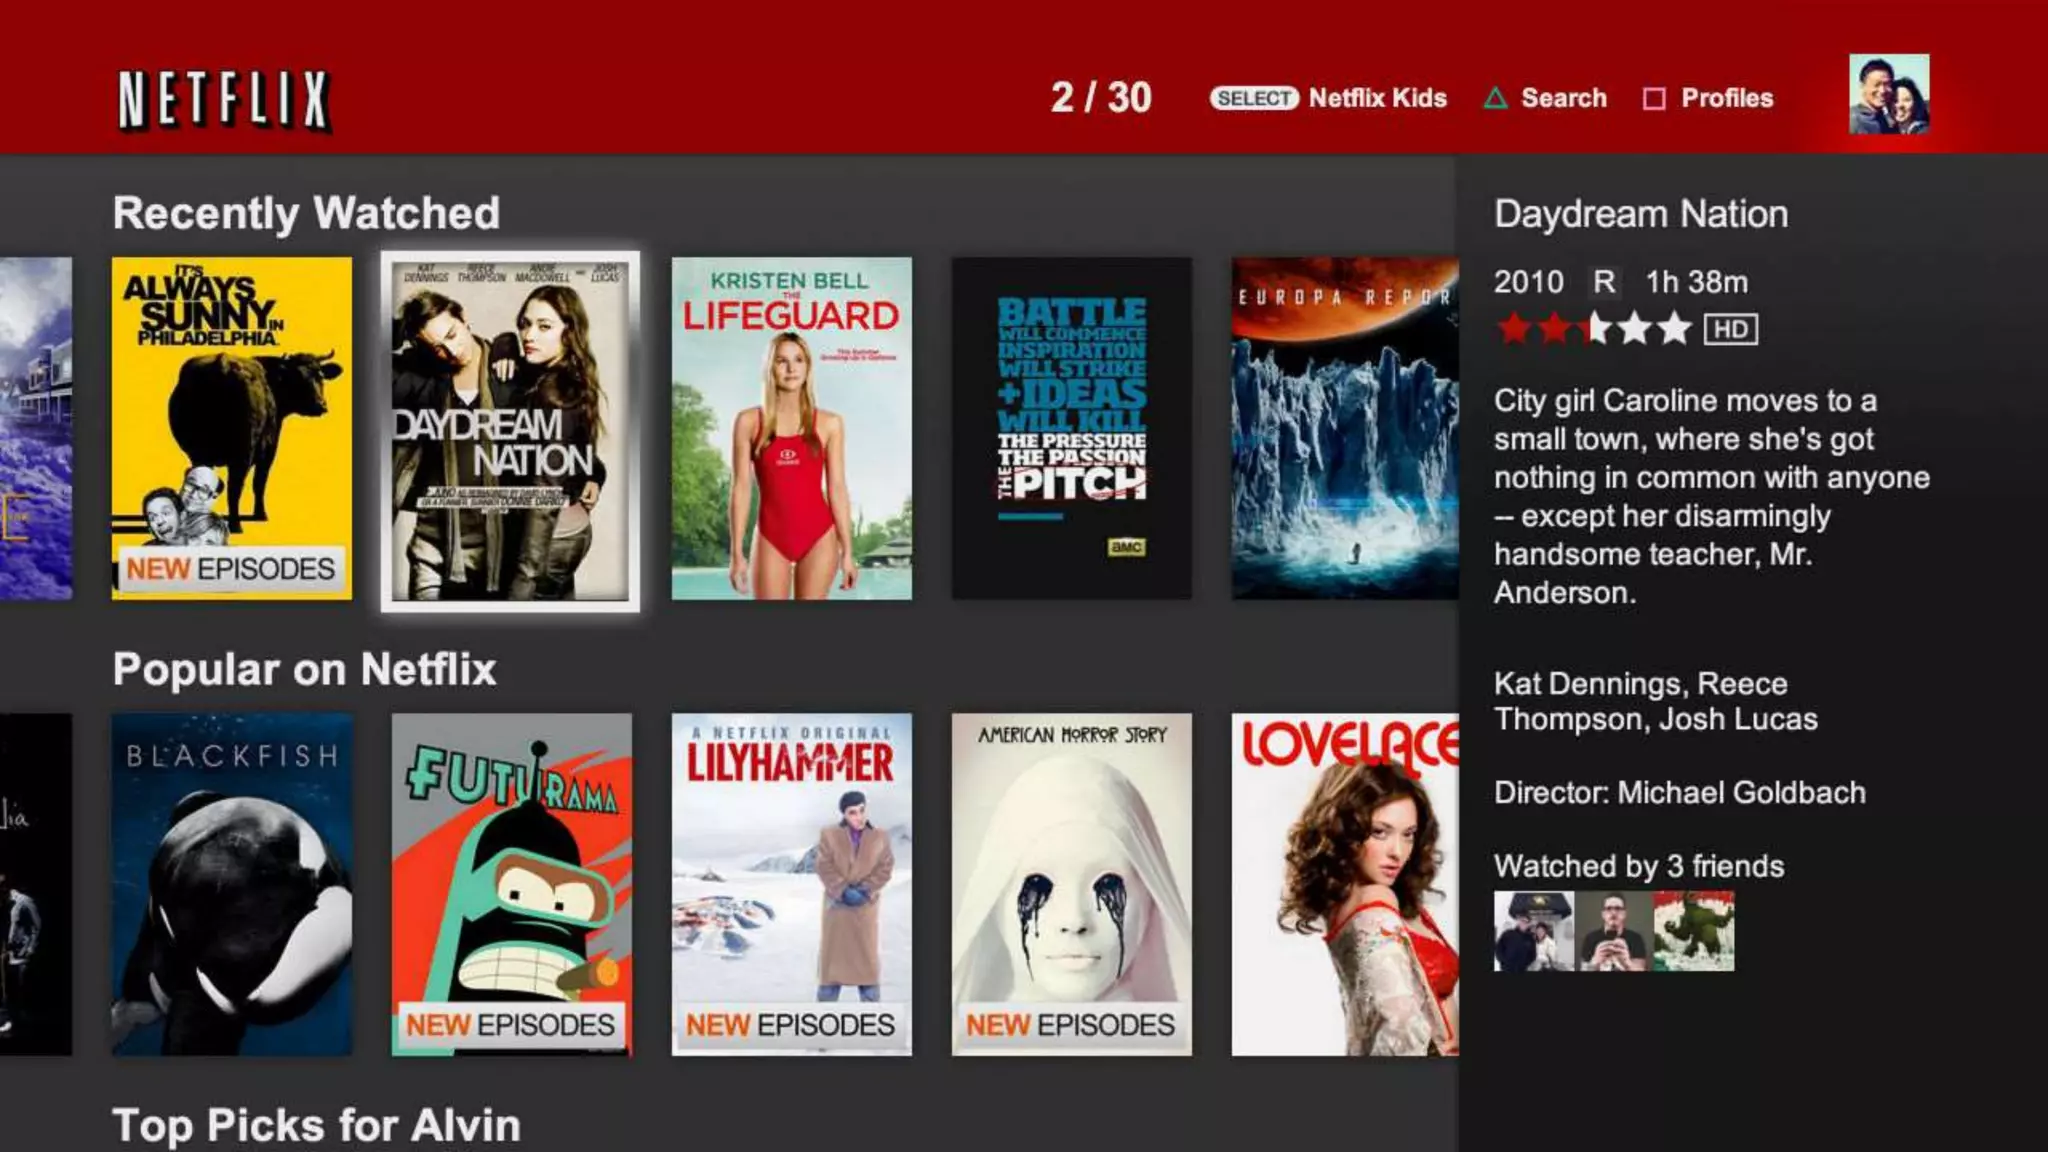Select It's Always Sunny in Philadelphia poster

pyautogui.click(x=231, y=428)
